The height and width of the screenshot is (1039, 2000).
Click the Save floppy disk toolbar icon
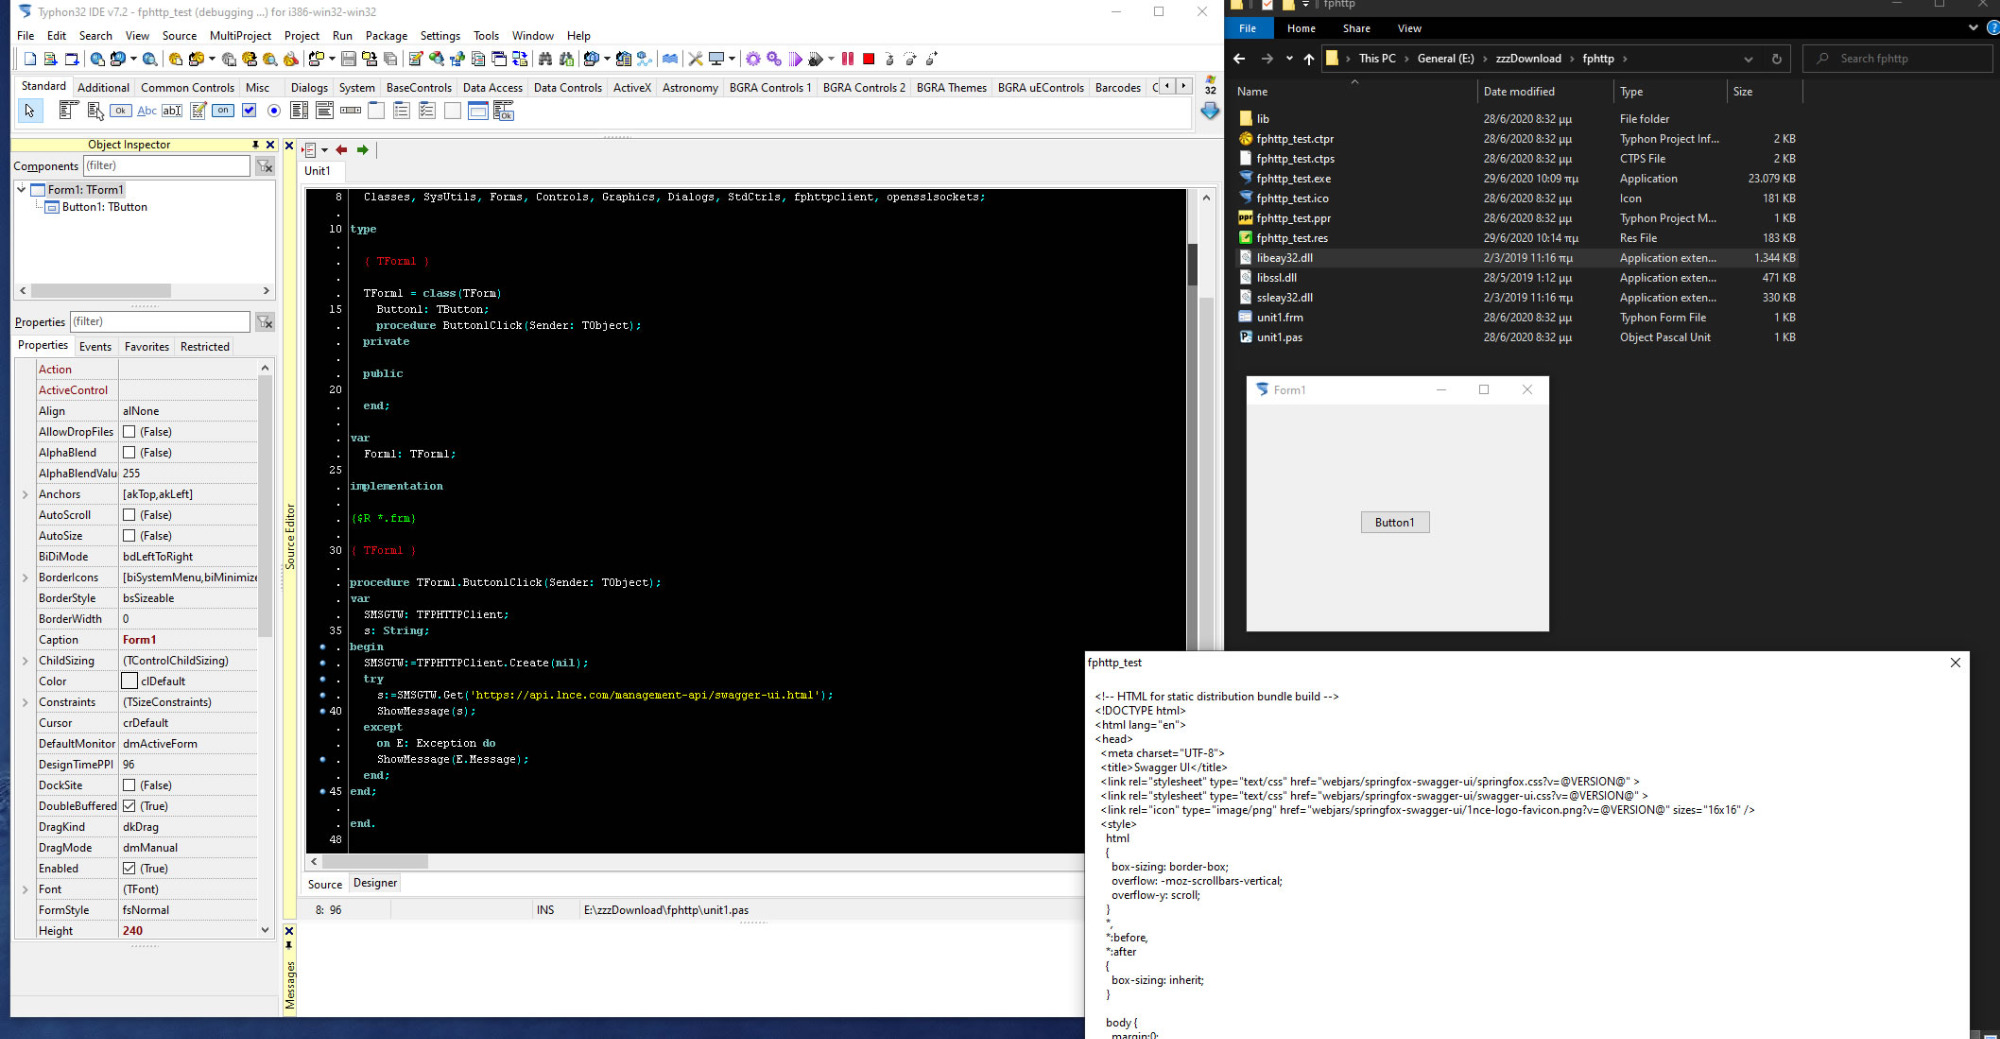[348, 59]
